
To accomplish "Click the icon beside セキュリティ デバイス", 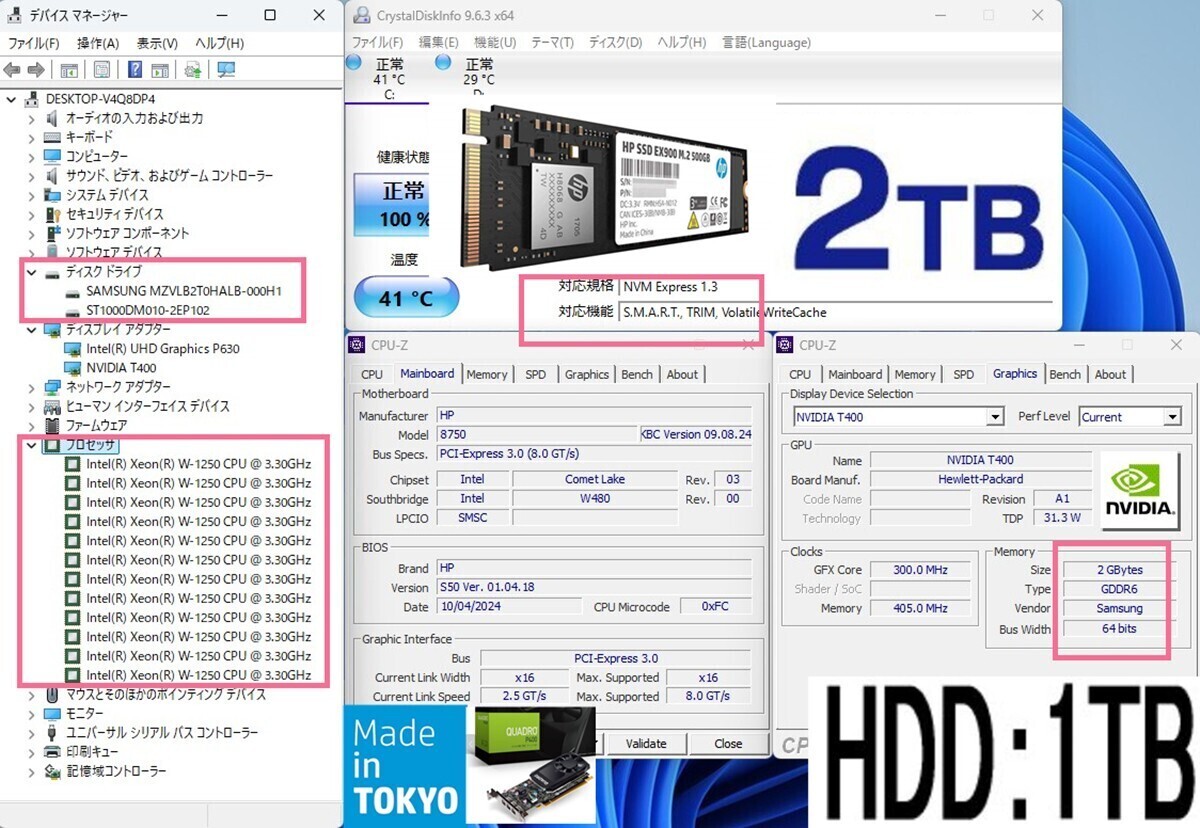I will coord(52,214).
